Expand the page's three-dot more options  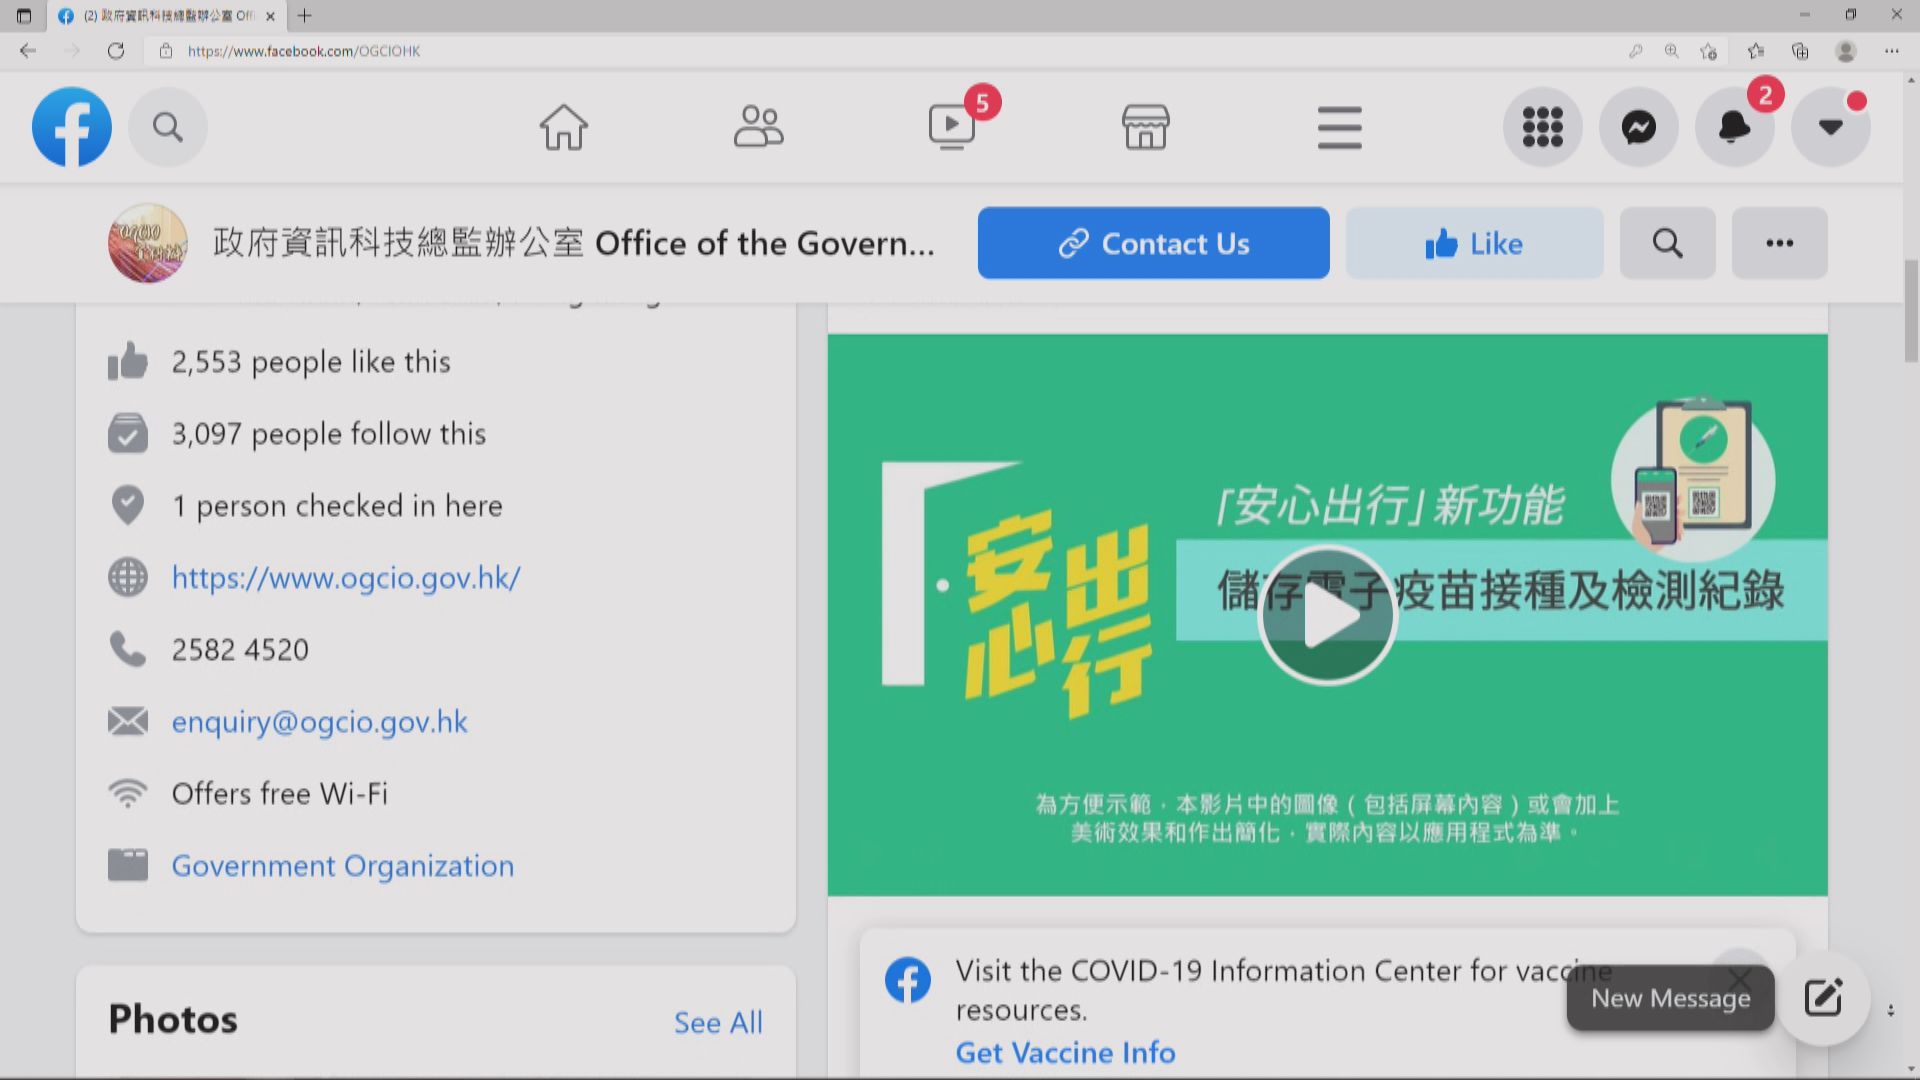tap(1779, 243)
